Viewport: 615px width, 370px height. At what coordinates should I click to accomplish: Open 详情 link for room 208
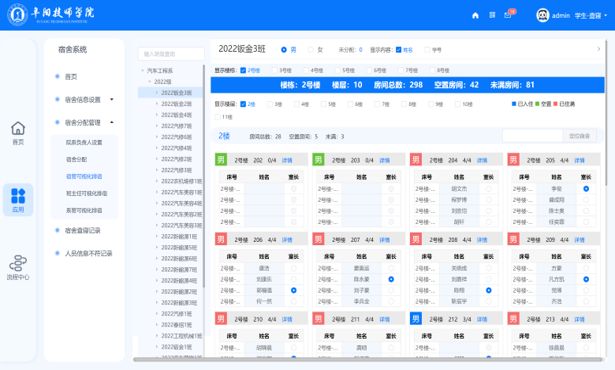click(x=482, y=239)
